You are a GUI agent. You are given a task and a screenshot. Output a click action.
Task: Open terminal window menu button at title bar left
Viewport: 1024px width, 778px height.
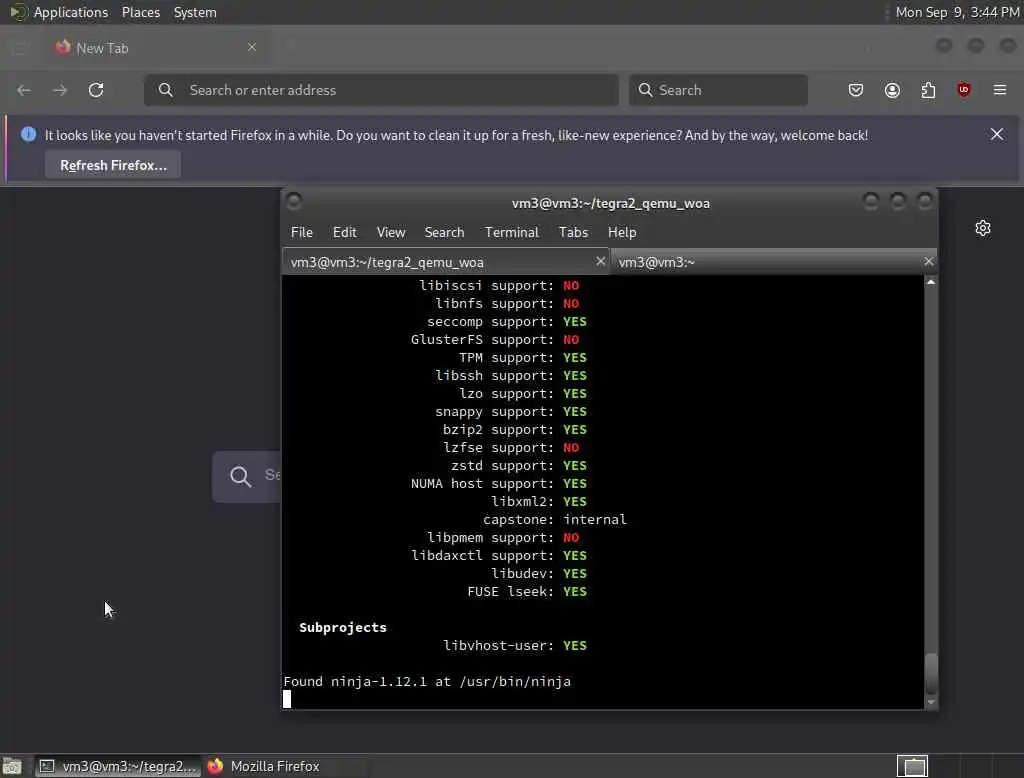(x=294, y=201)
